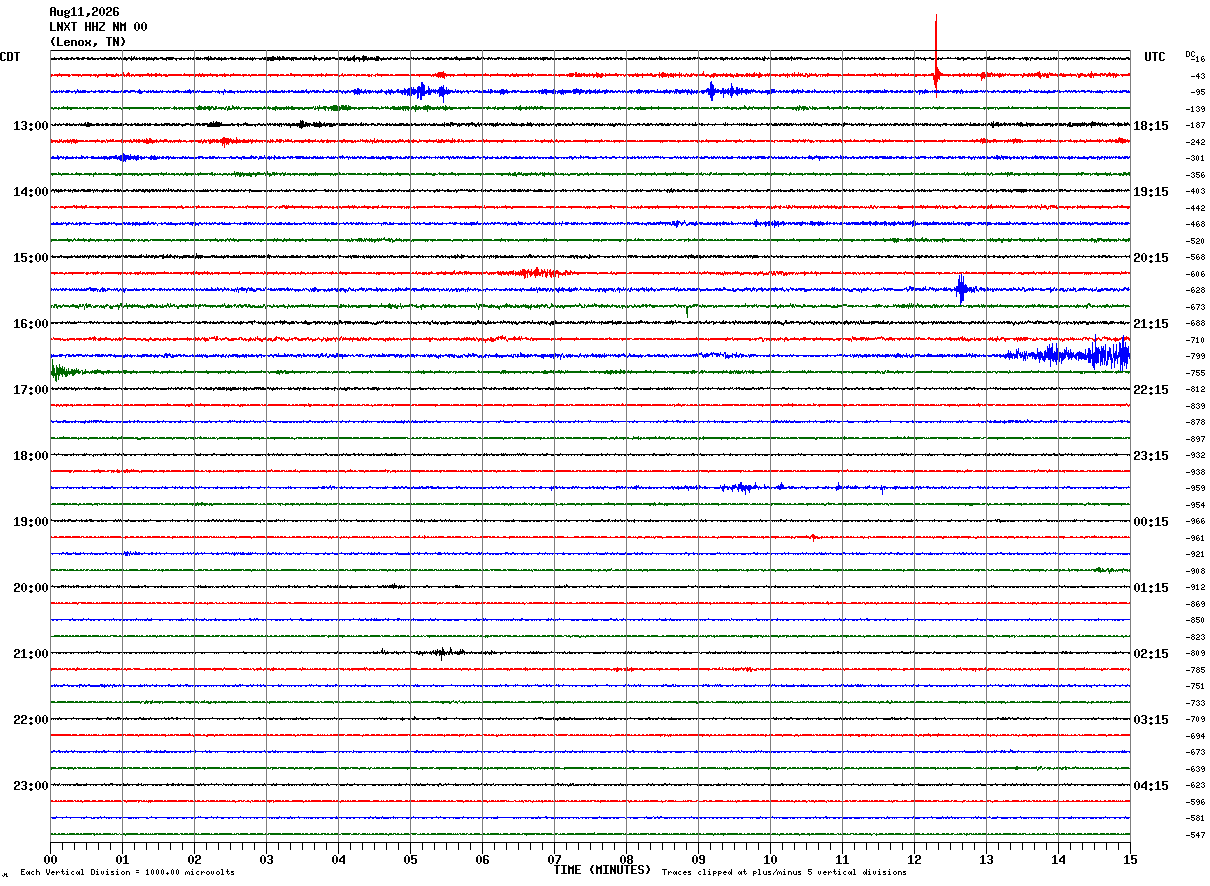Click the blue event near minute 5 on the third trace
The height and width of the screenshot is (886, 1210).
tap(425, 92)
